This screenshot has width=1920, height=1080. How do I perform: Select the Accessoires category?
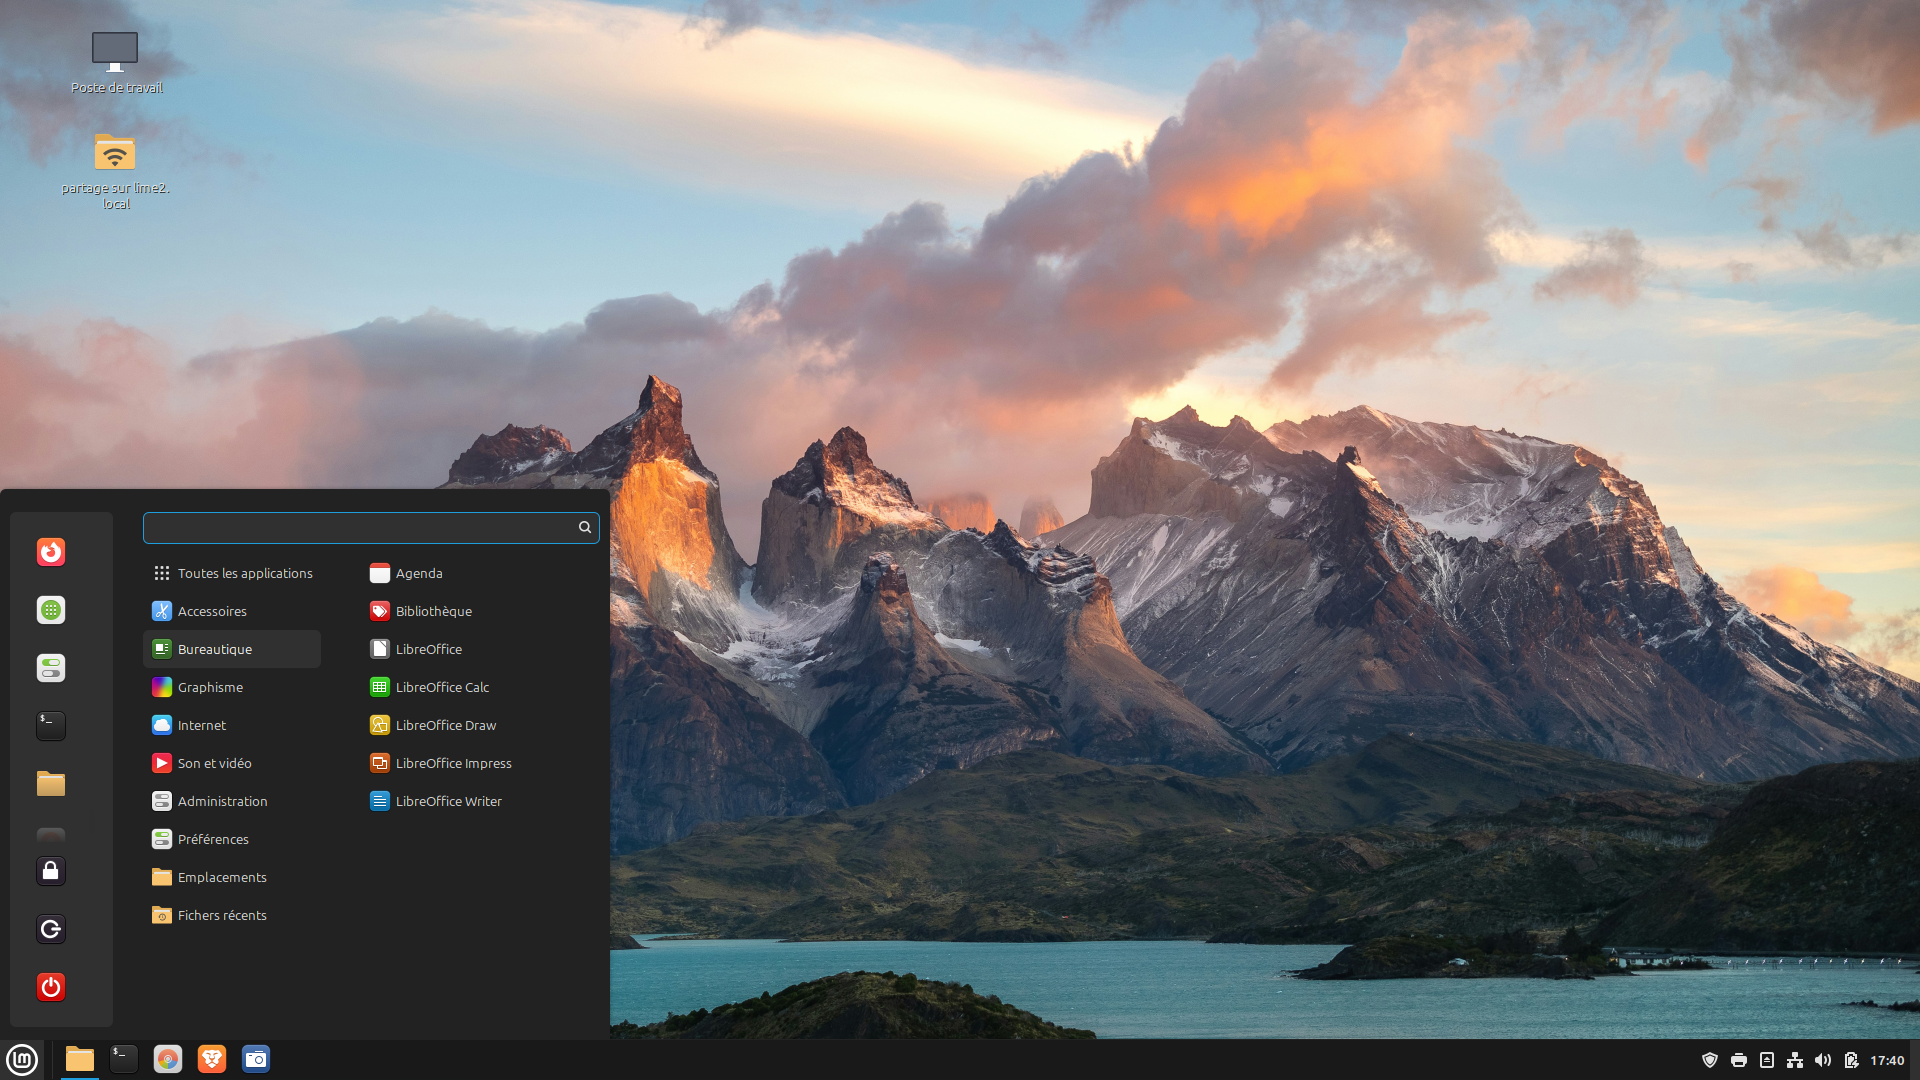212,611
